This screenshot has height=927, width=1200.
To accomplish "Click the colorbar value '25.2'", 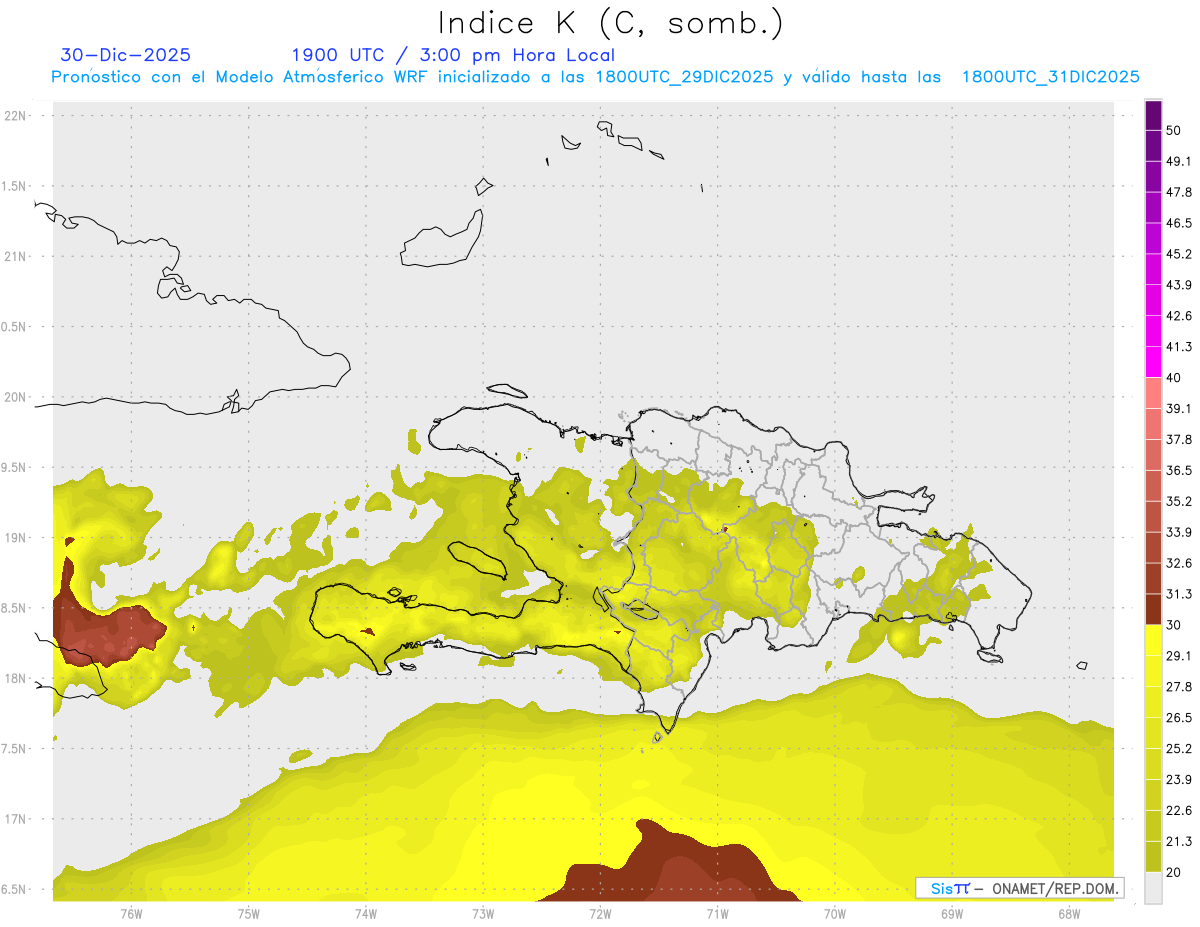I will pos(1179,748).
